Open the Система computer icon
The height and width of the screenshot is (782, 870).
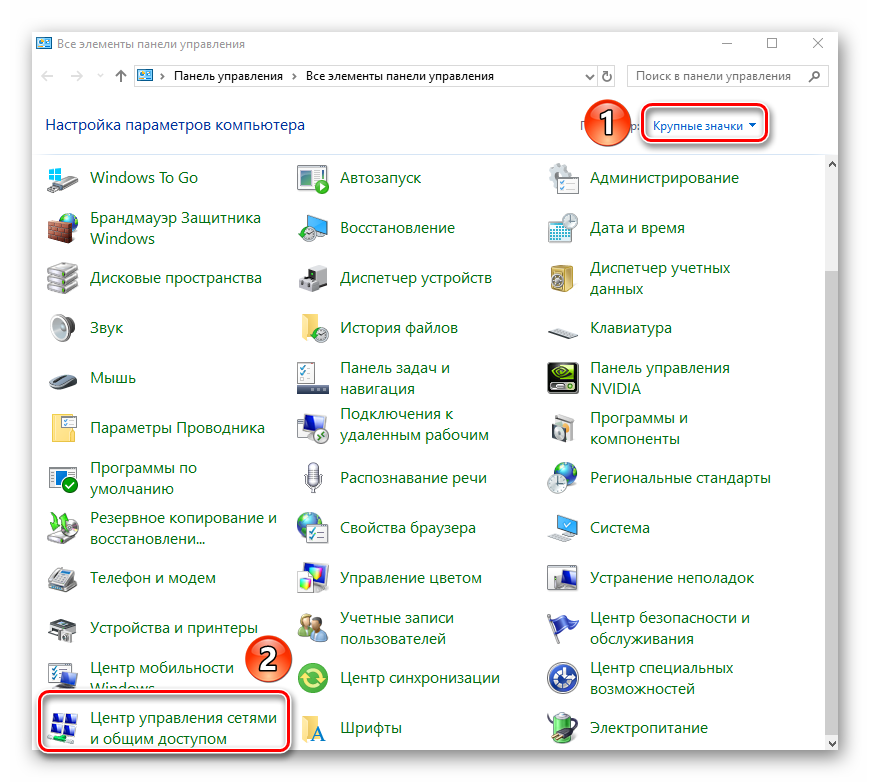pos(563,528)
